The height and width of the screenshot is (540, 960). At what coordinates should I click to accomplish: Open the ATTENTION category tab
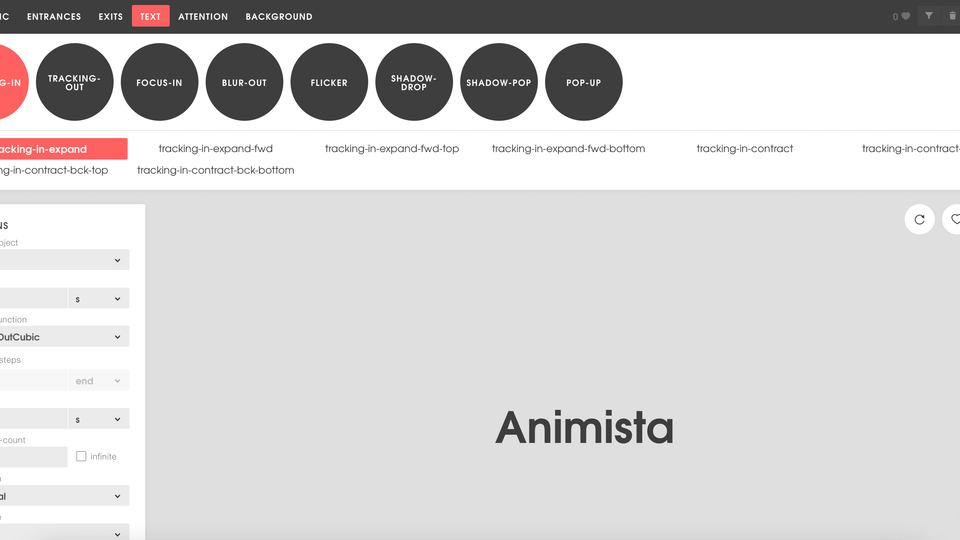[x=203, y=17]
